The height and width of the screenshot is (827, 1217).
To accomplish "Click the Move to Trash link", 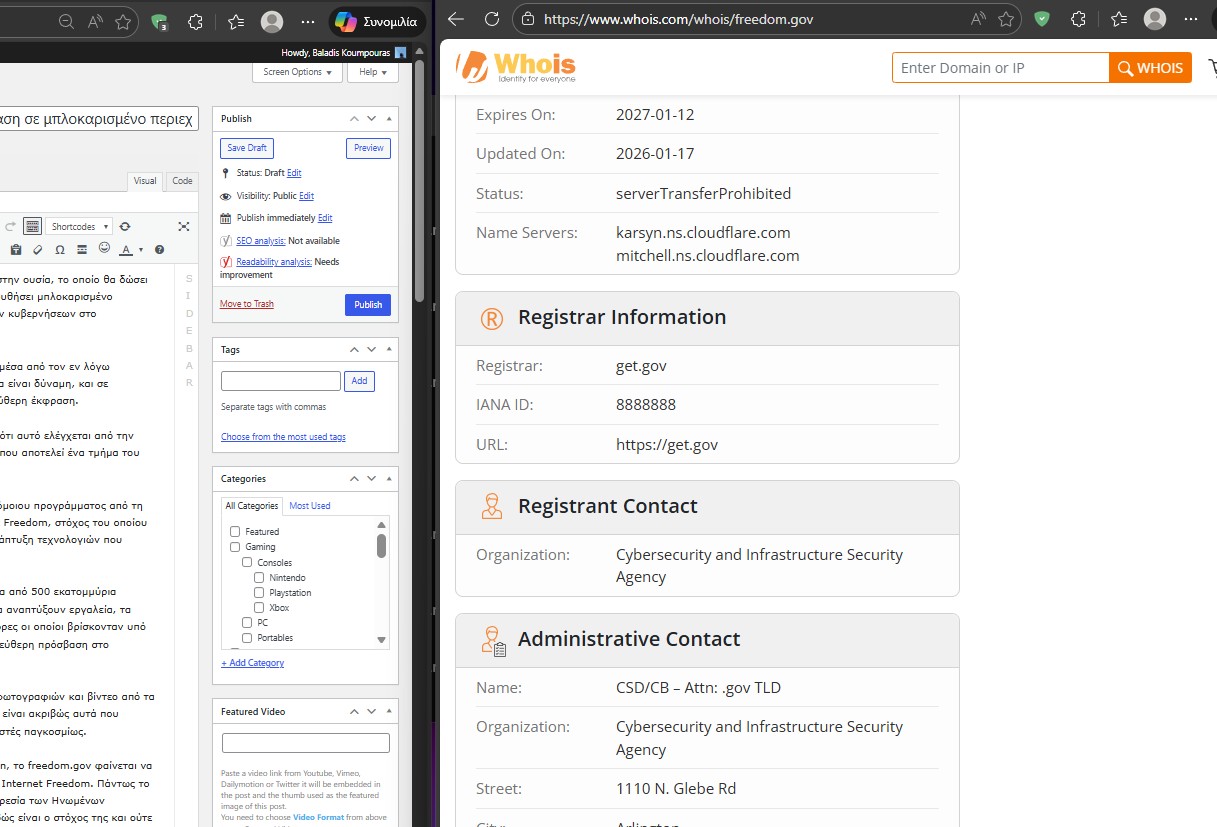I will pos(247,304).
